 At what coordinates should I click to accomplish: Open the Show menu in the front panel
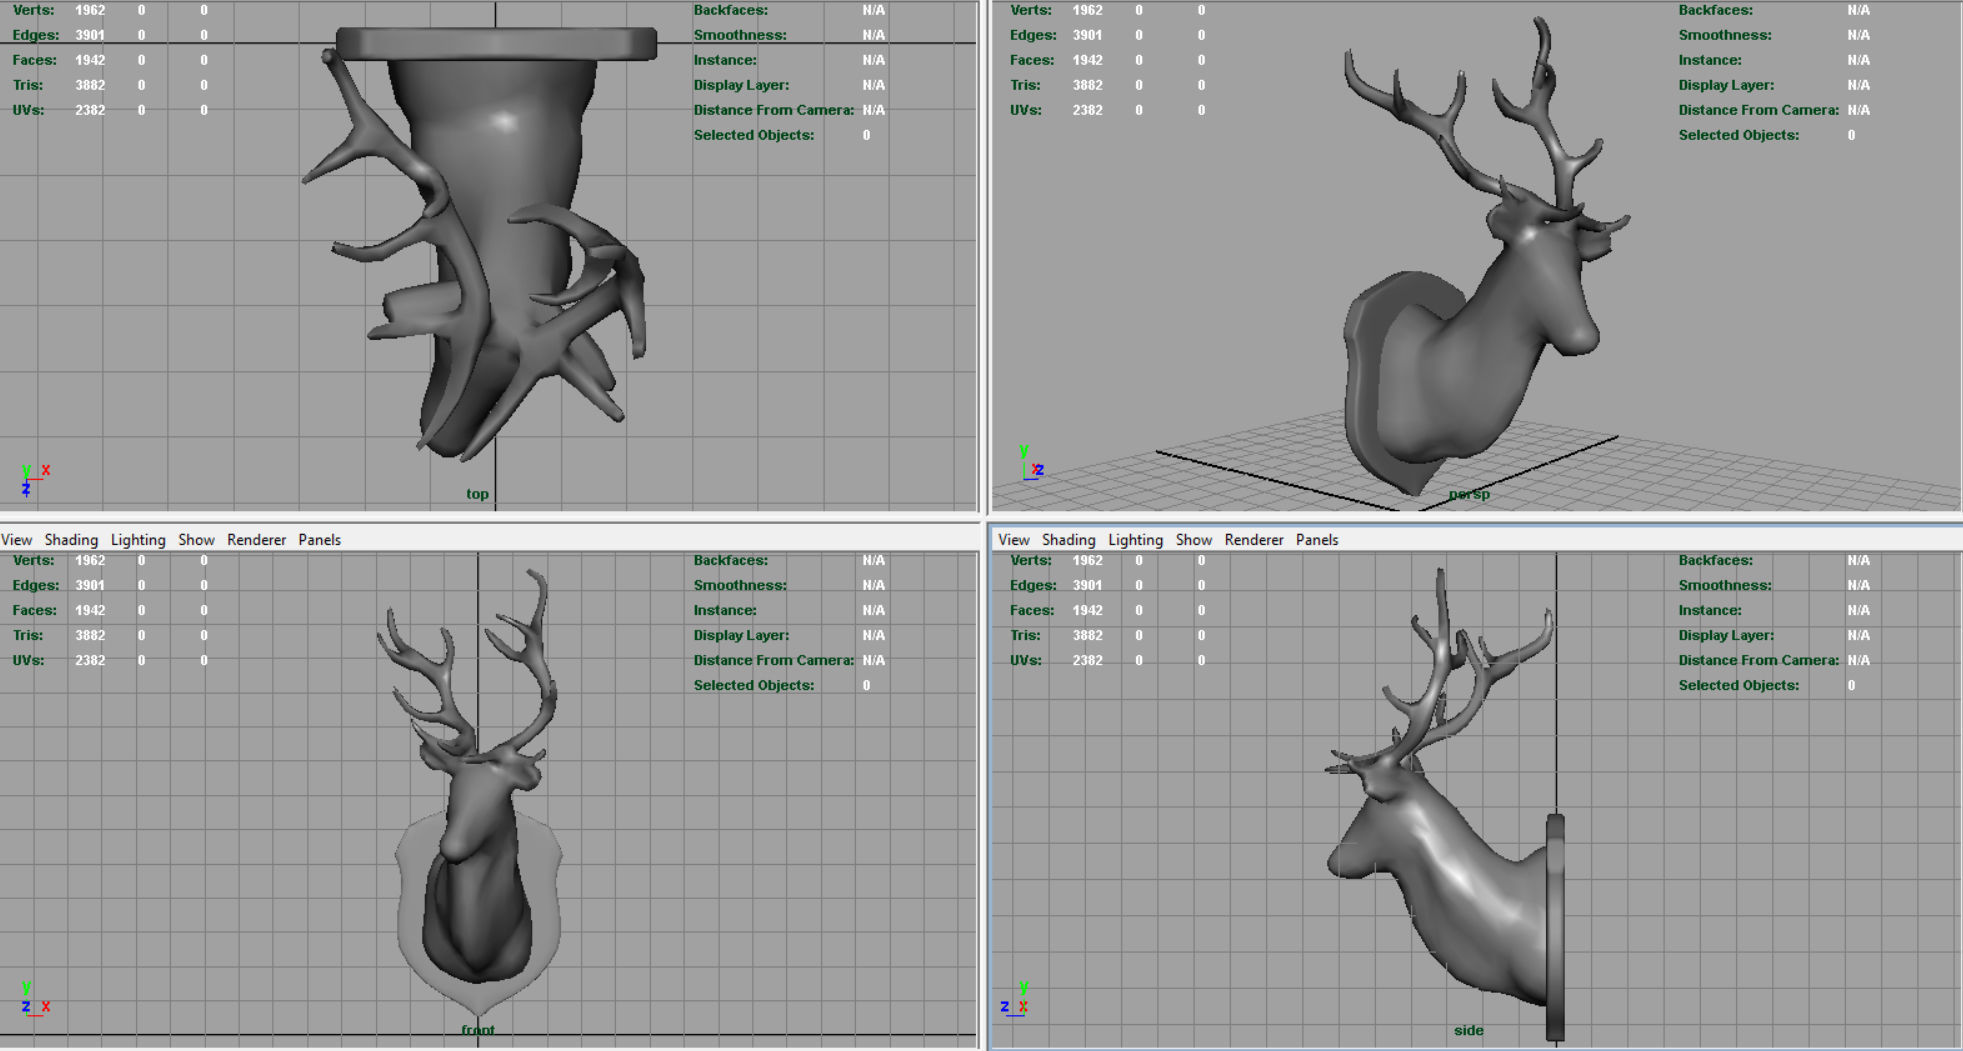(x=196, y=540)
